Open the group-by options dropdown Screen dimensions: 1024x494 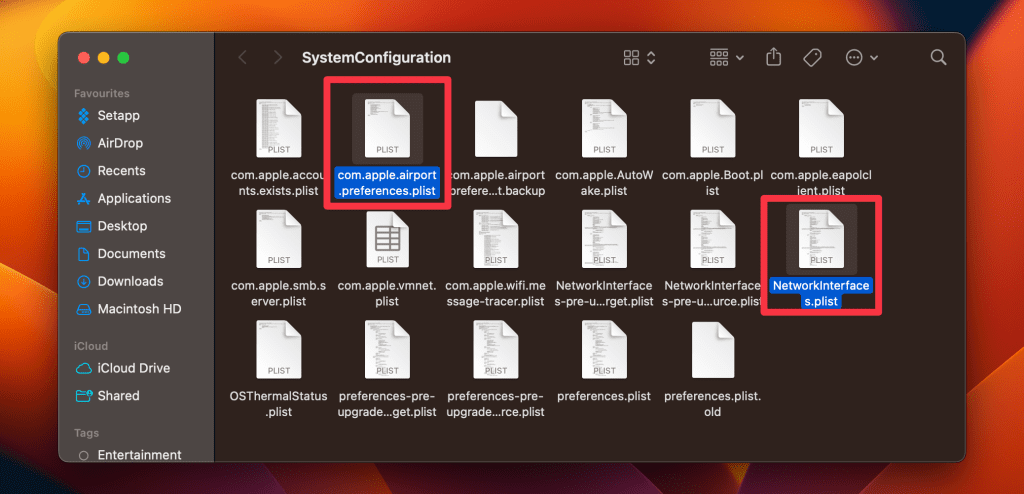click(727, 58)
